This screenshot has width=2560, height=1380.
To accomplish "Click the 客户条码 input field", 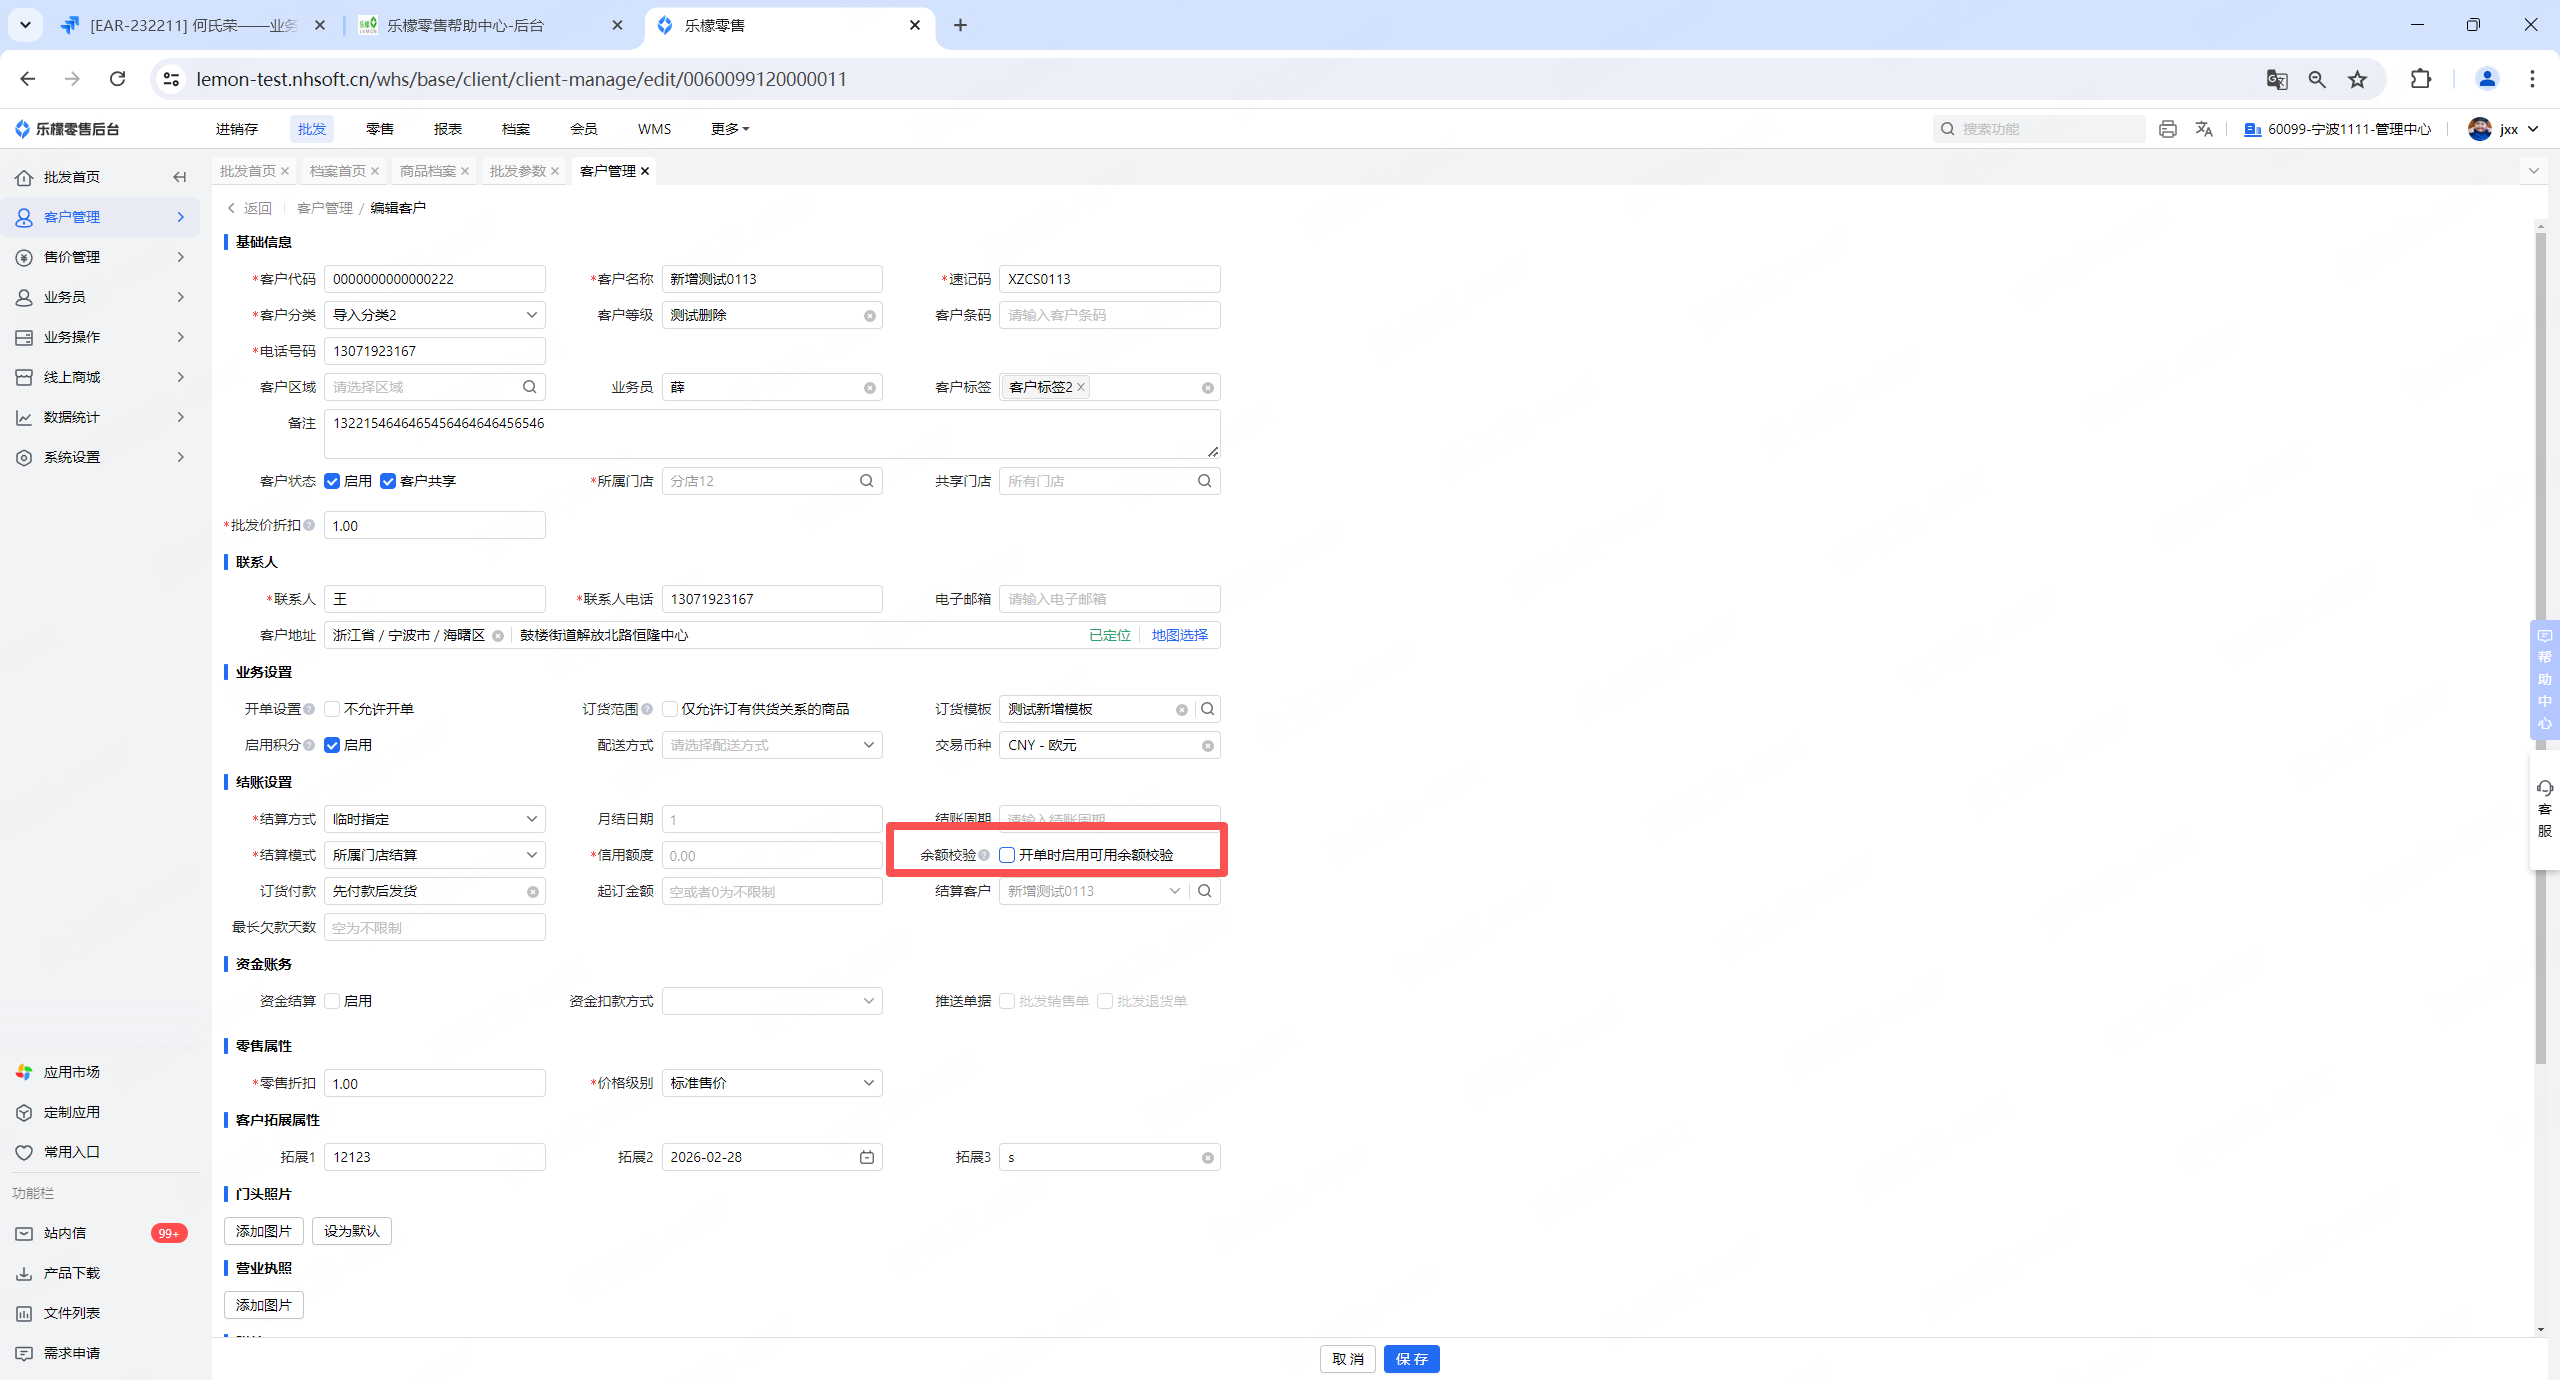I will coord(1108,315).
